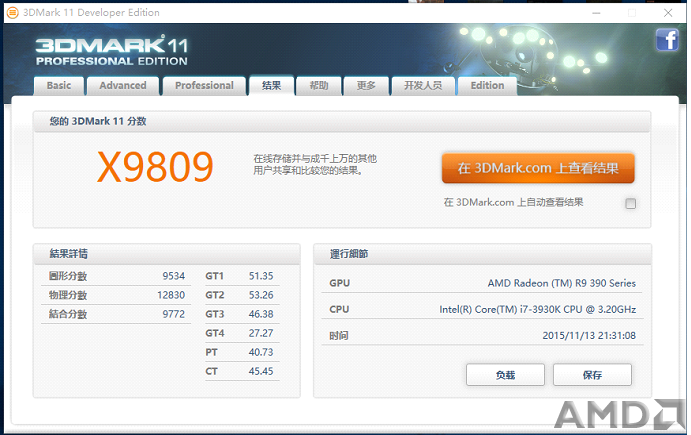Select physics score value 12830

[x=171, y=295]
